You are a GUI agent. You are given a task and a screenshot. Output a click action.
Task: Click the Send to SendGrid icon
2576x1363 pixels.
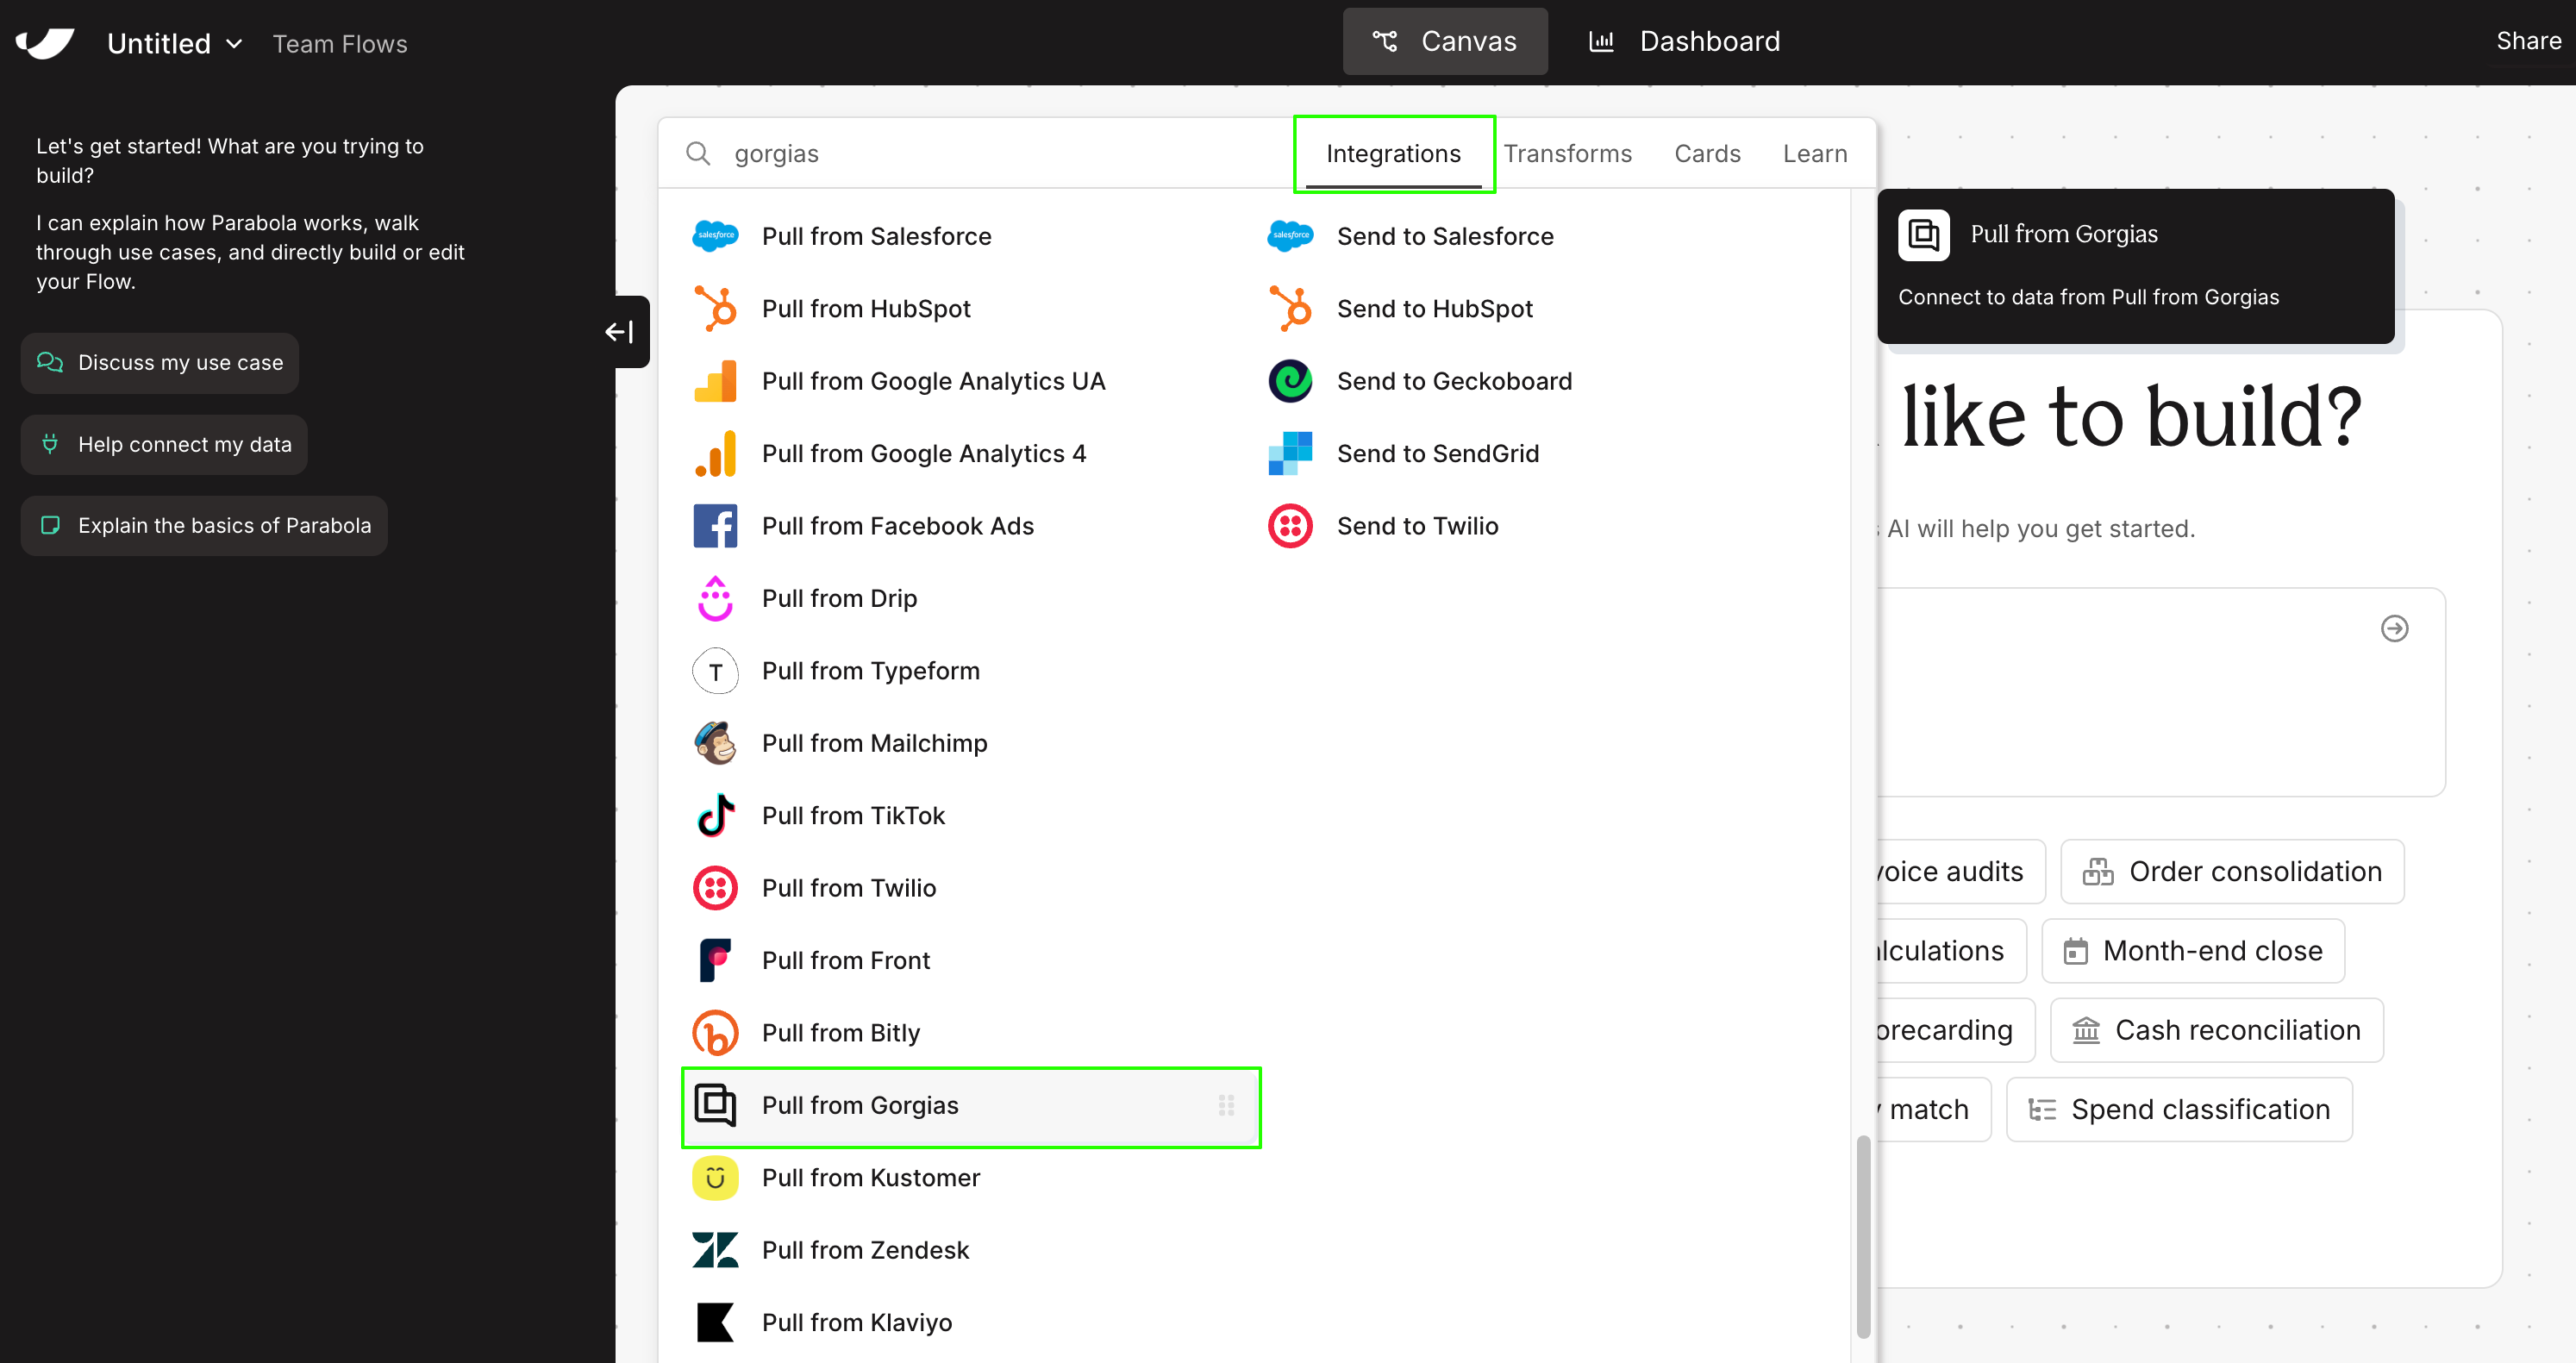click(x=1290, y=454)
